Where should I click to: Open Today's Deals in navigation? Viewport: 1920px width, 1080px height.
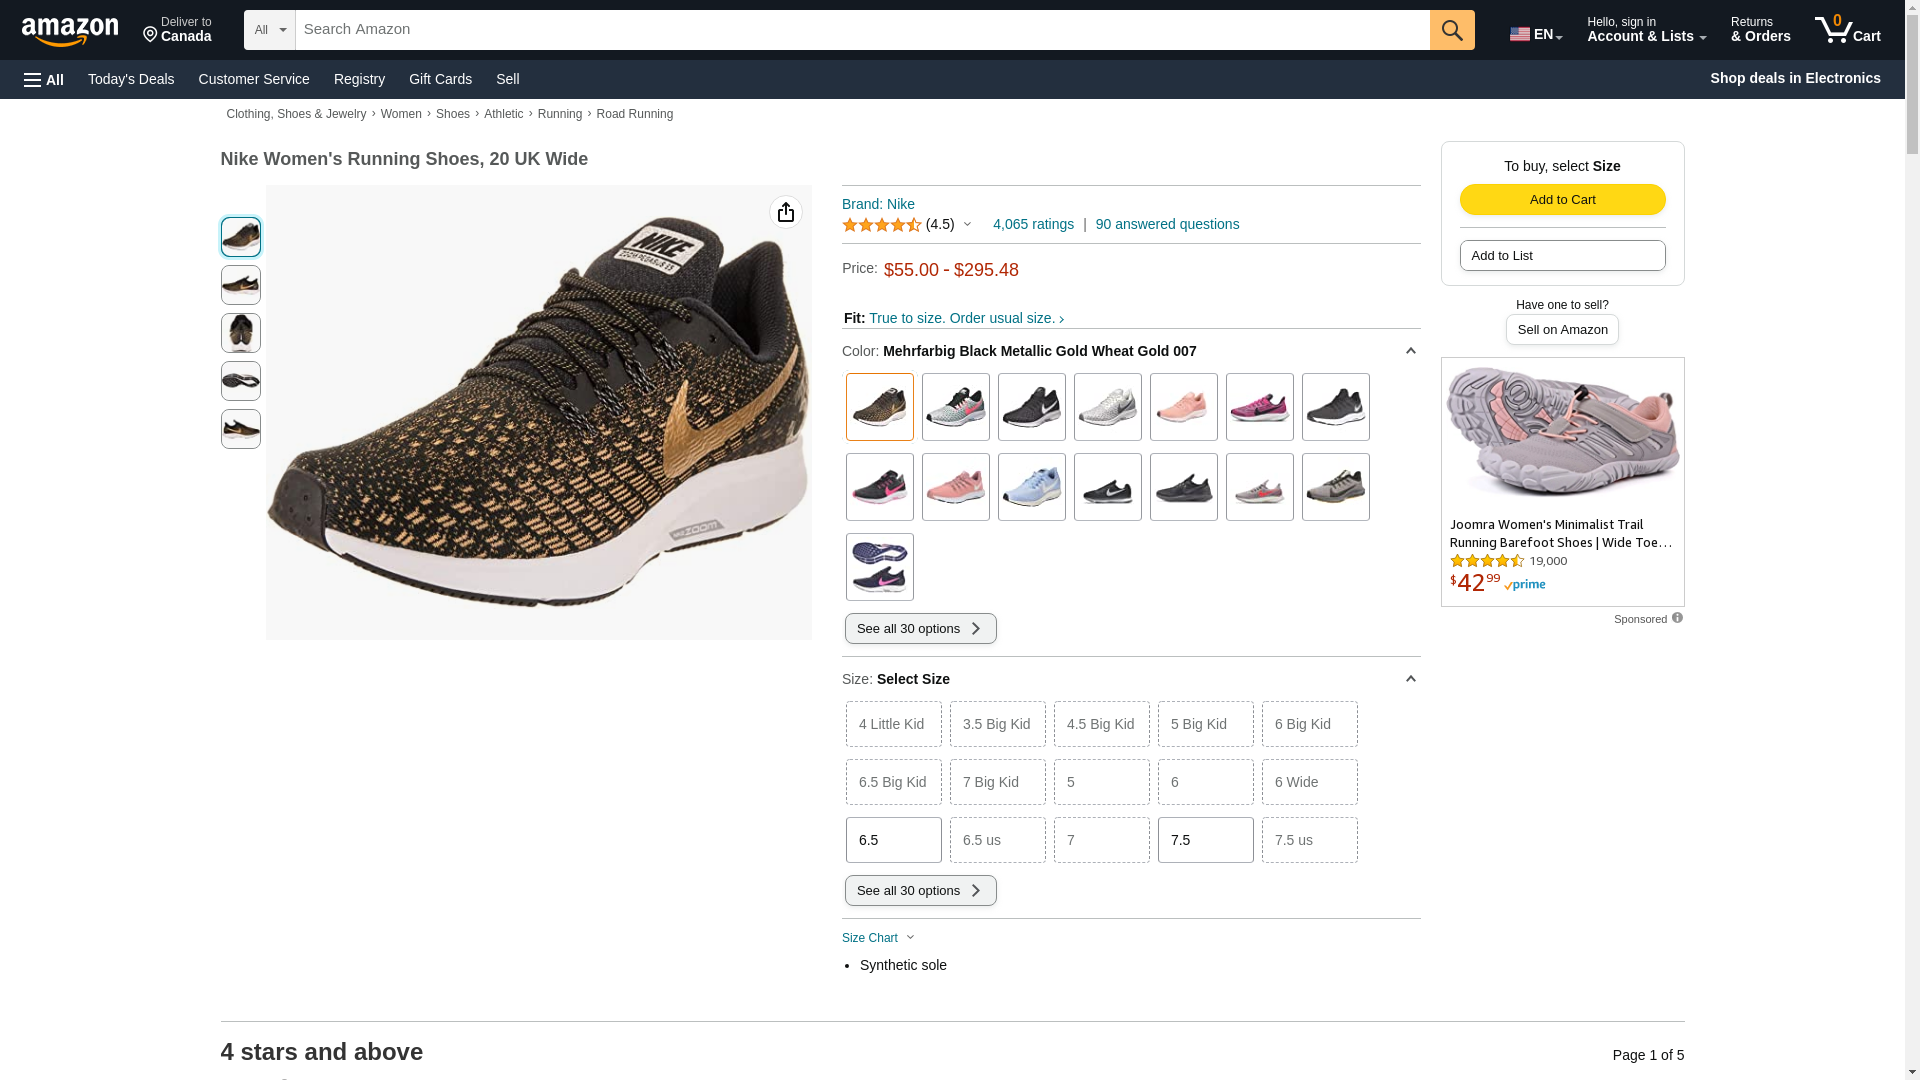(x=131, y=79)
